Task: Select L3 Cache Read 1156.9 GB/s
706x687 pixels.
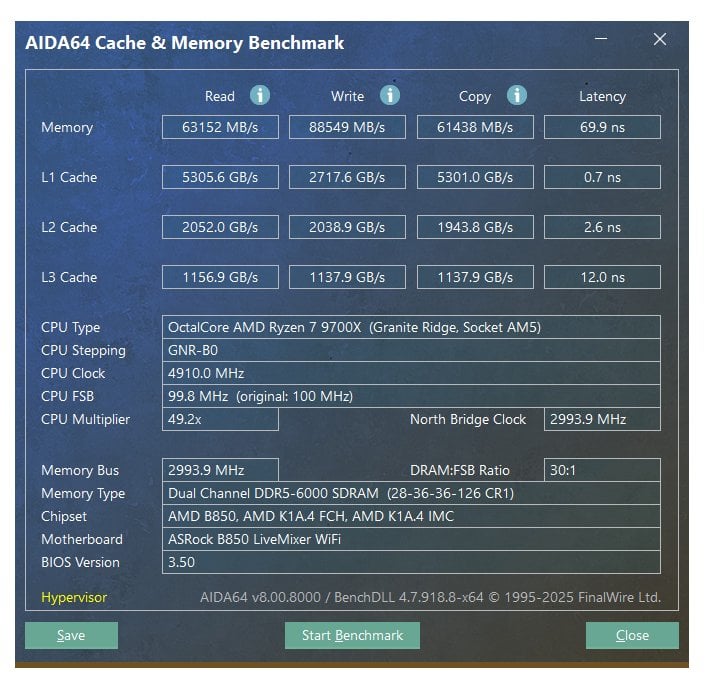Action: pos(220,277)
